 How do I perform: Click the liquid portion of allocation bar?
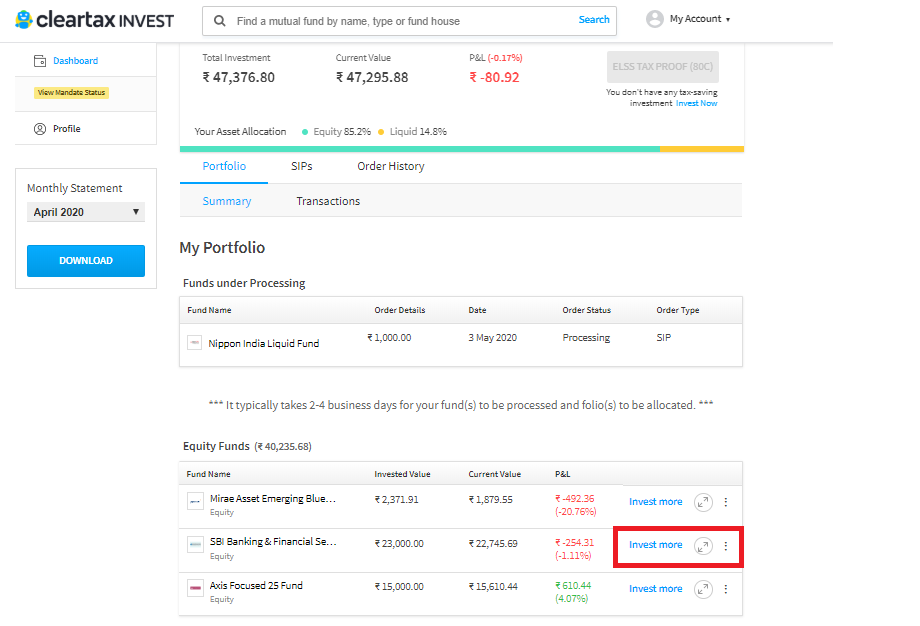[x=702, y=149]
